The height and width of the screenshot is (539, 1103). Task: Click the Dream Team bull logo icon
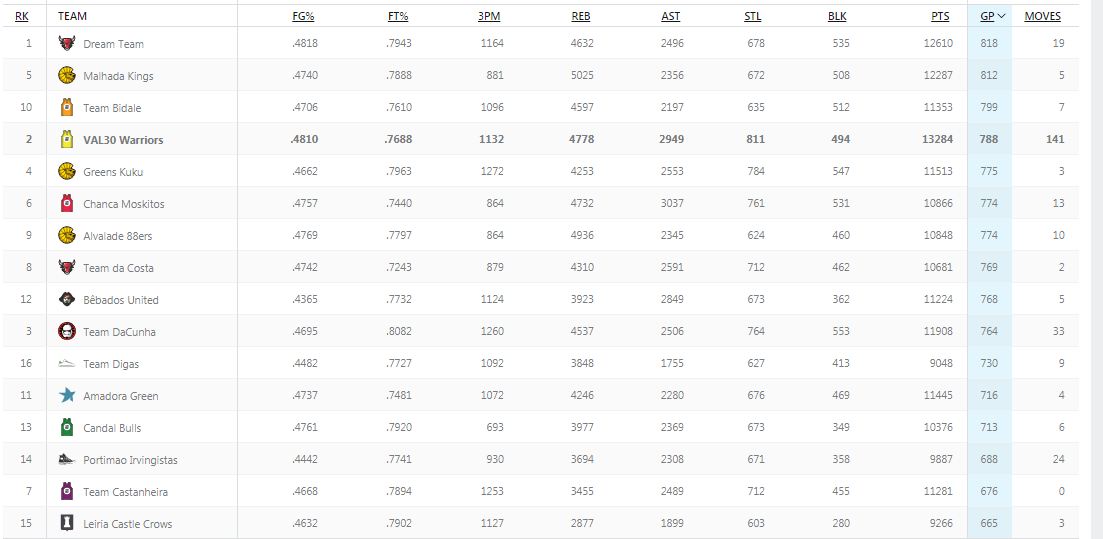(x=67, y=43)
